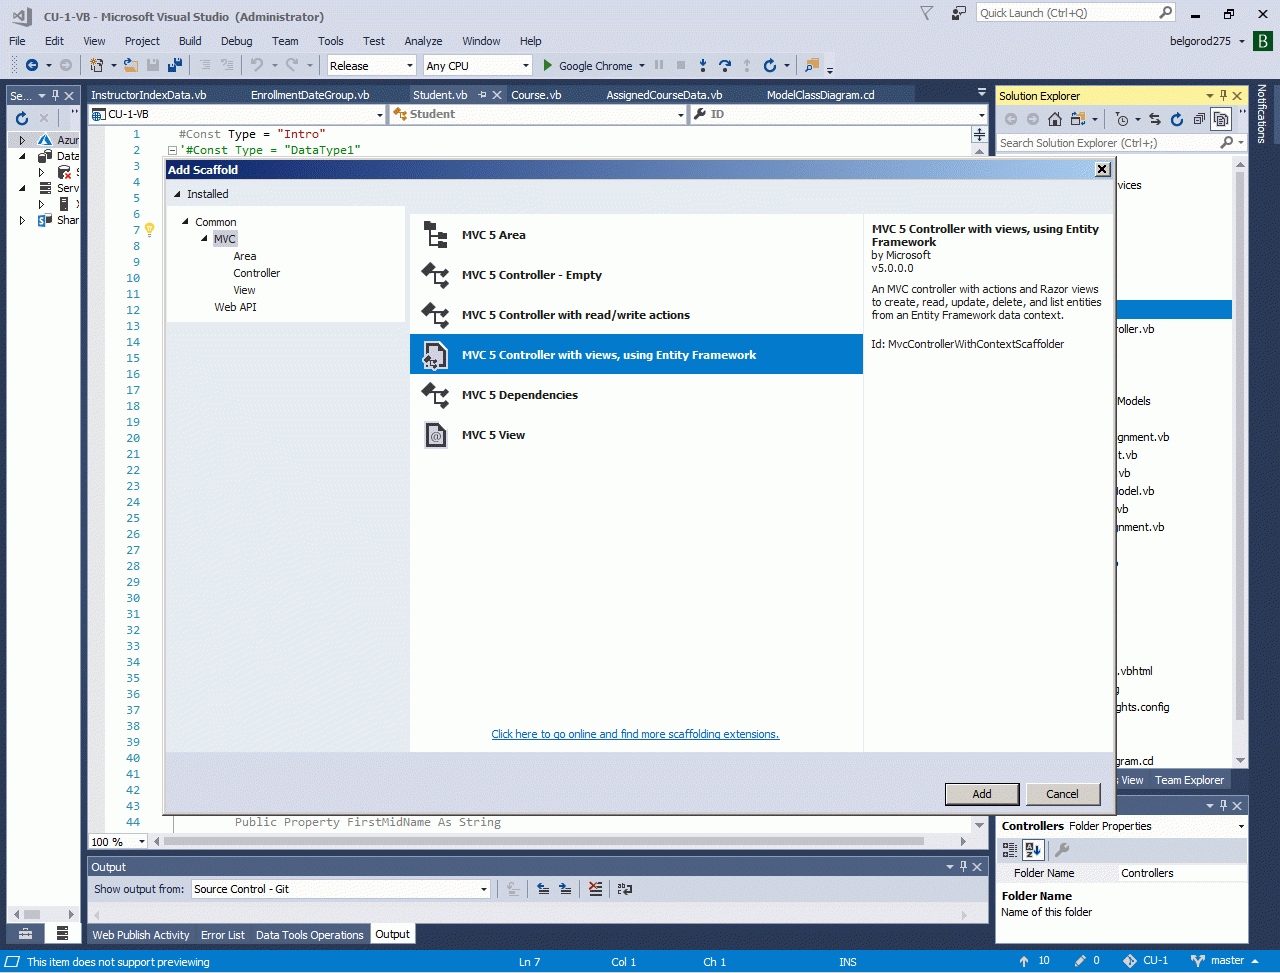Click MVC 5 Controller - Empty icon

[x=436, y=275]
